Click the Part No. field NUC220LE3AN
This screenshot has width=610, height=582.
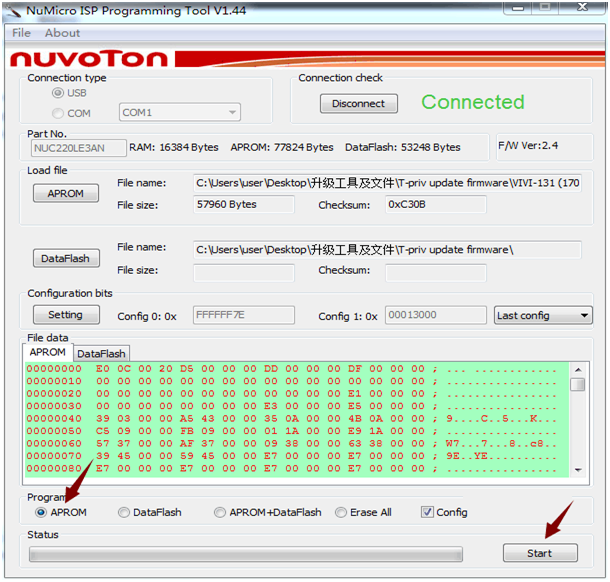pyautogui.click(x=79, y=148)
